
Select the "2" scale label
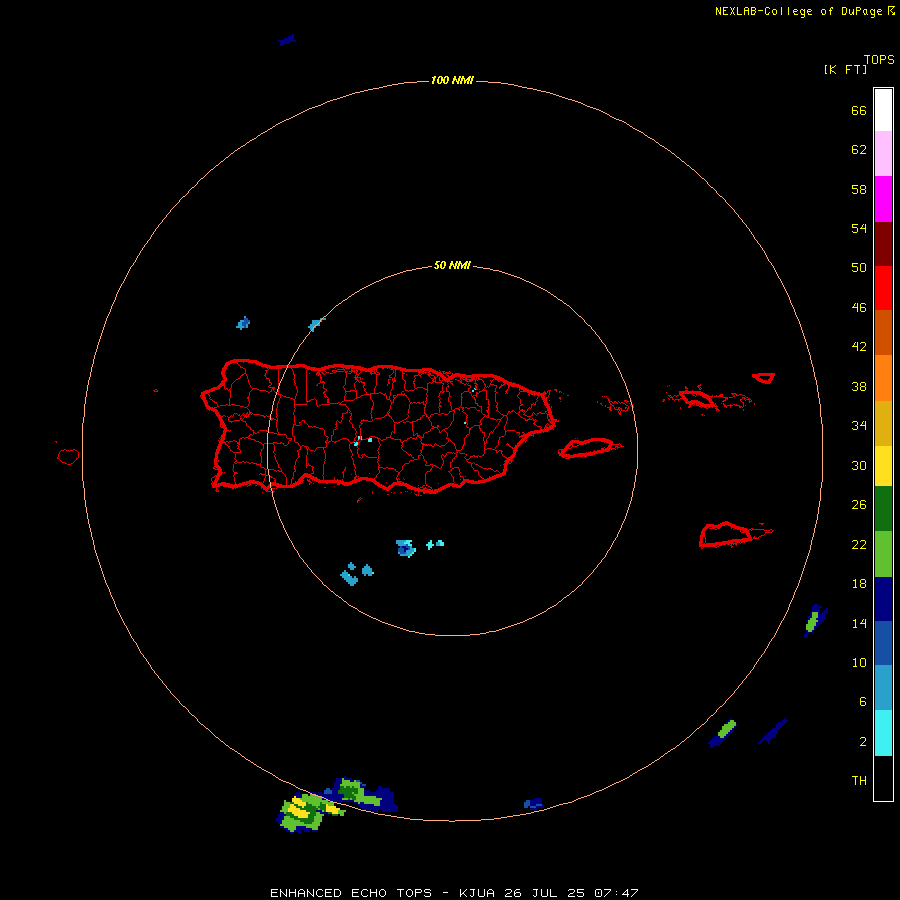(862, 741)
